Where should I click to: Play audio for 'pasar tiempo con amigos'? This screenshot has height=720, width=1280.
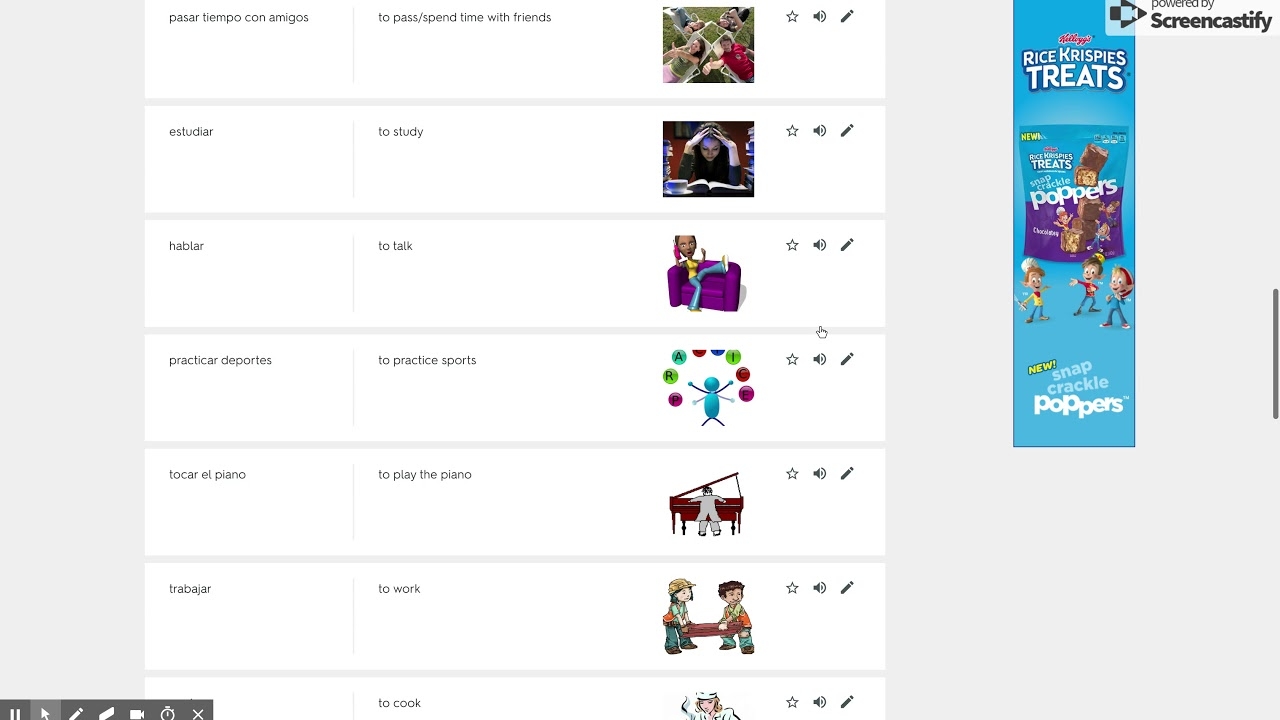point(819,17)
